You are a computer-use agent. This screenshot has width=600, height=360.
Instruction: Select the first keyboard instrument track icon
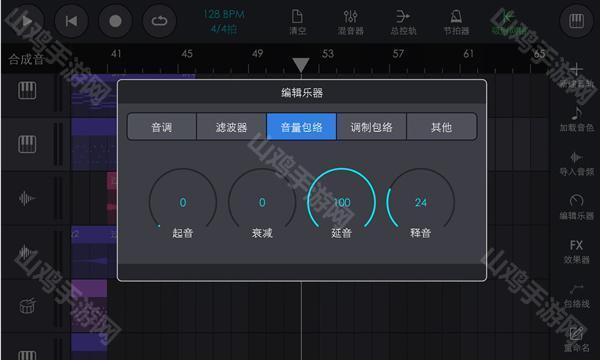coord(27,91)
